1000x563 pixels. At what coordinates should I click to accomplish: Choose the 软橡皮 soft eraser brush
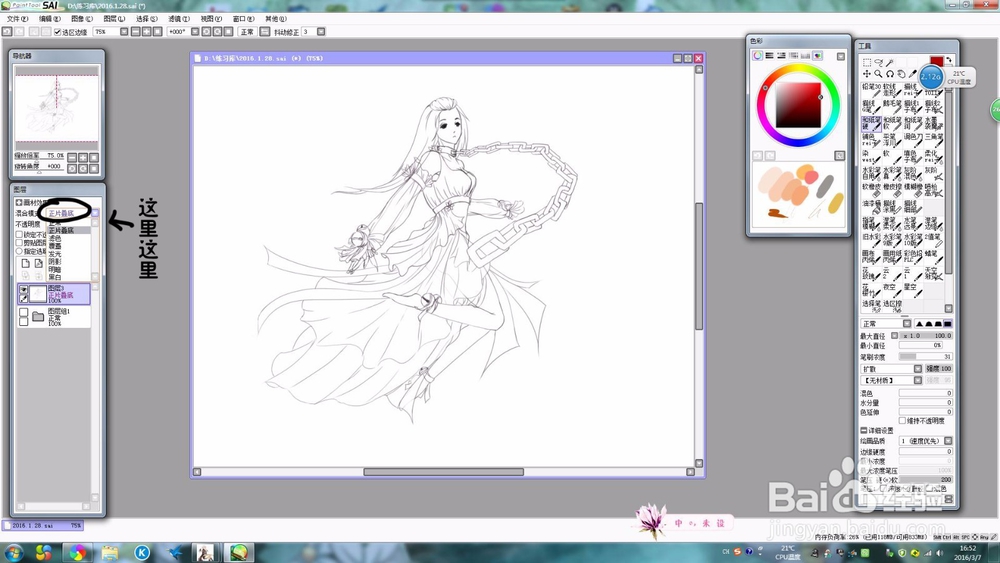(871, 190)
